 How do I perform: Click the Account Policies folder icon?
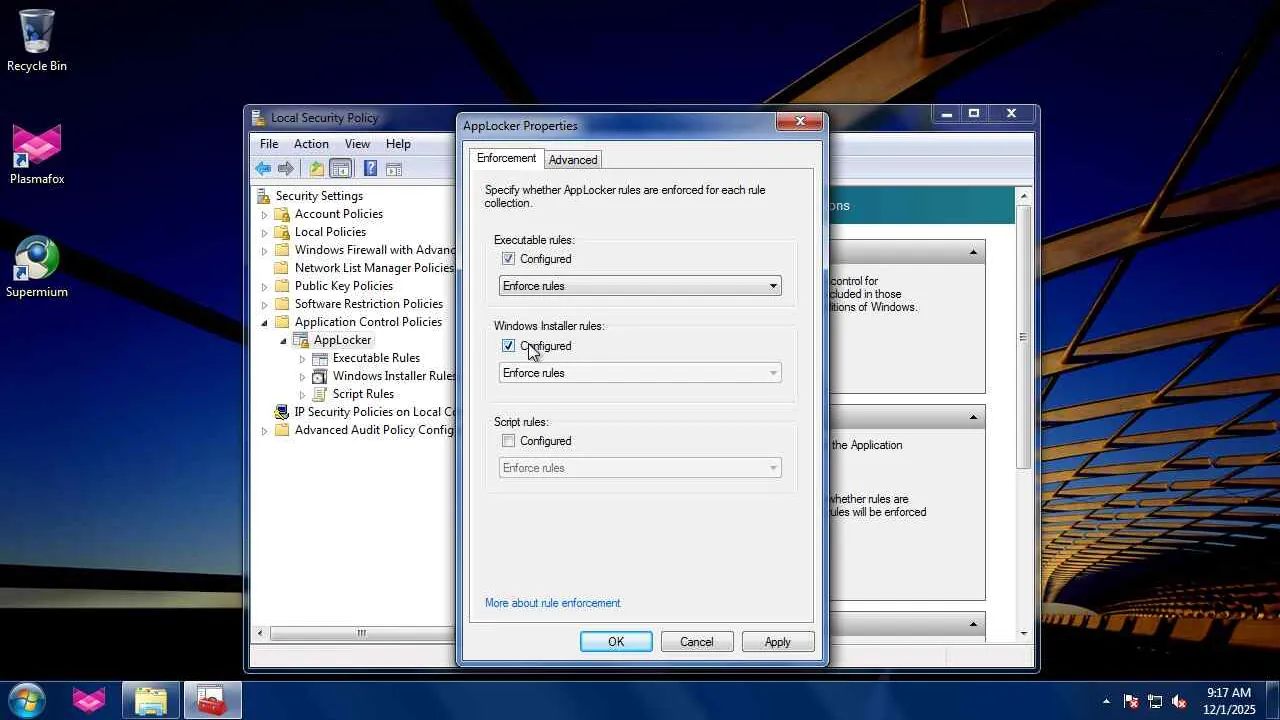(282, 214)
